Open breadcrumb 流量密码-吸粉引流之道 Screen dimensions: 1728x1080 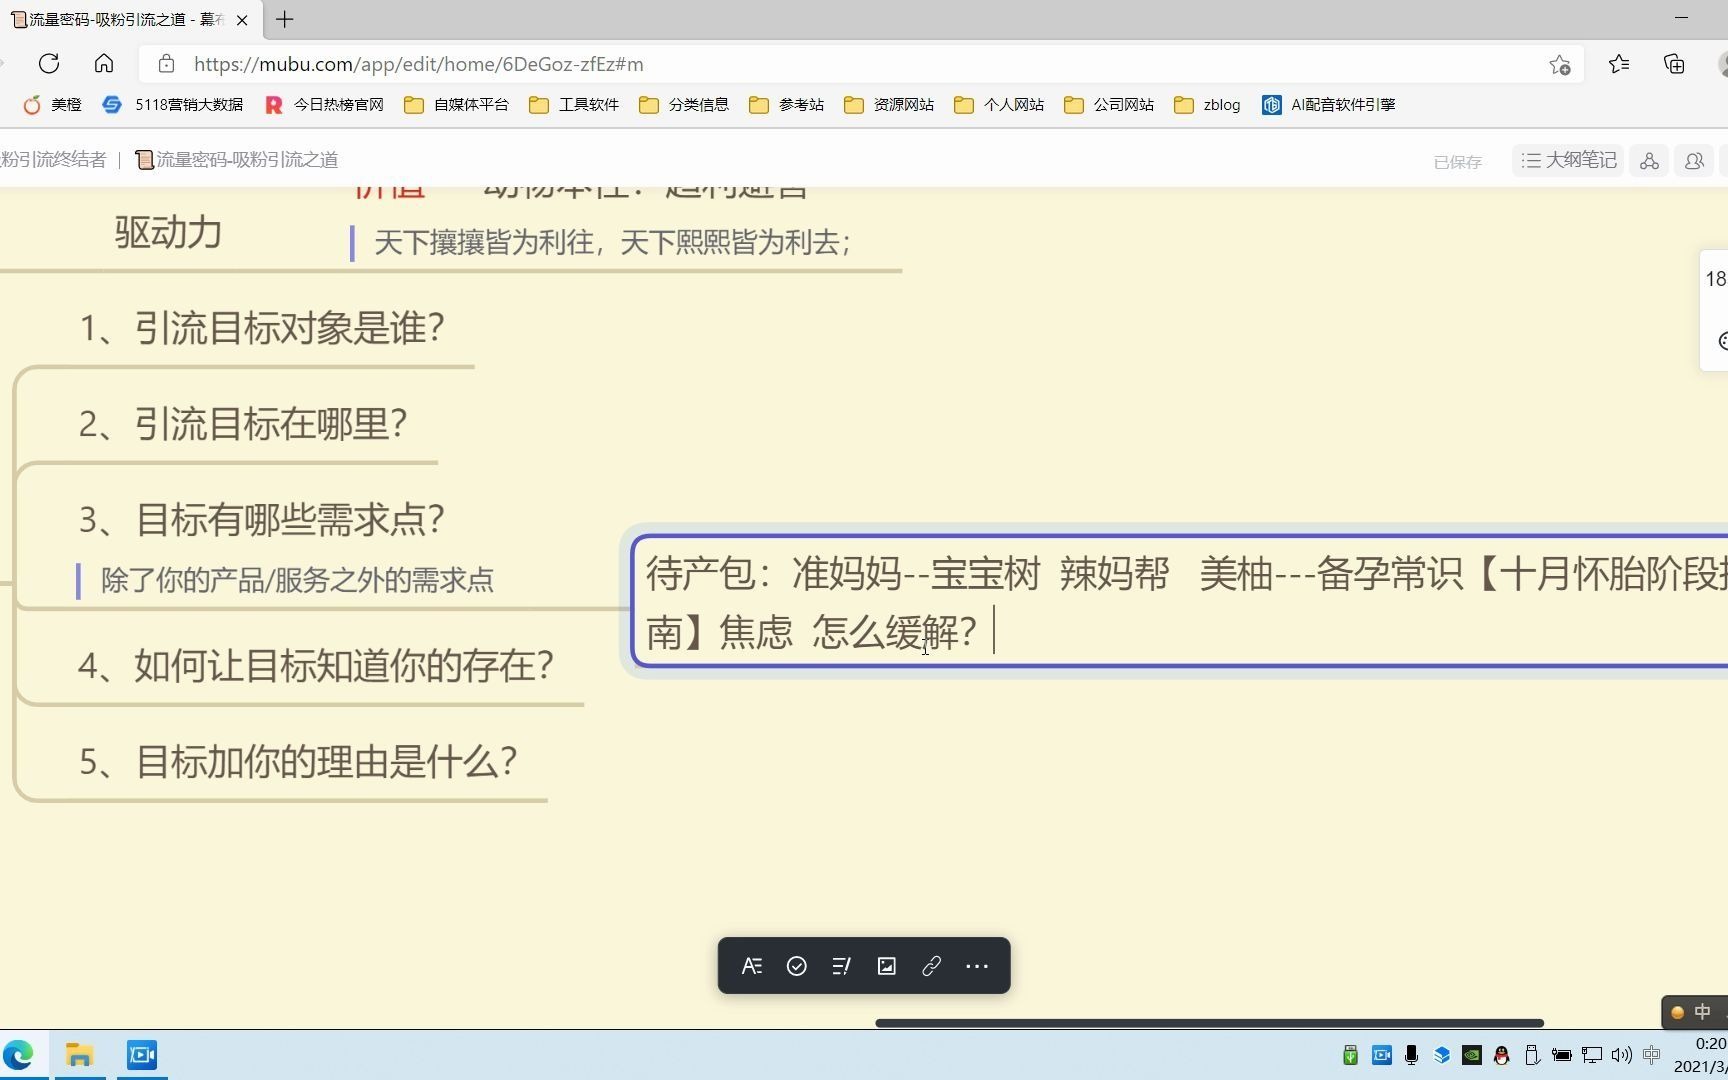(237, 160)
